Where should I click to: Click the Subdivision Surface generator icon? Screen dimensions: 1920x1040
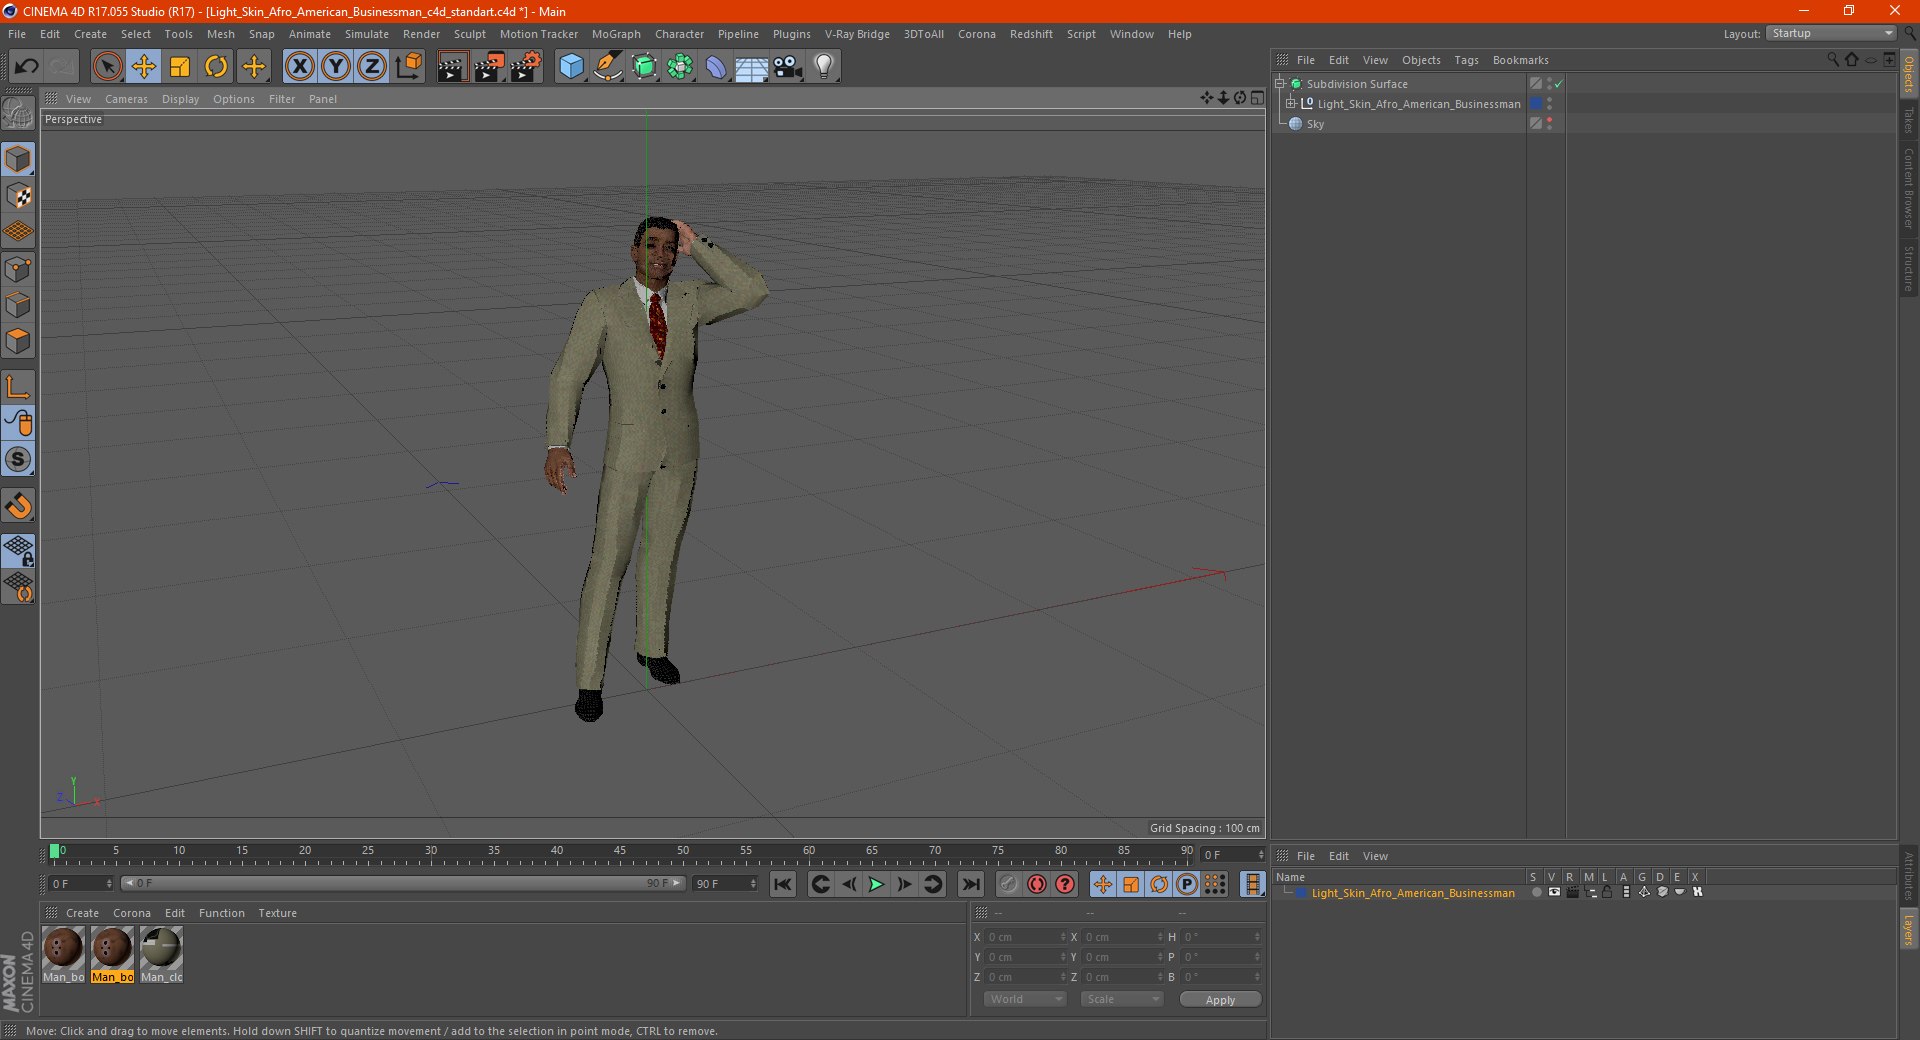(644, 67)
